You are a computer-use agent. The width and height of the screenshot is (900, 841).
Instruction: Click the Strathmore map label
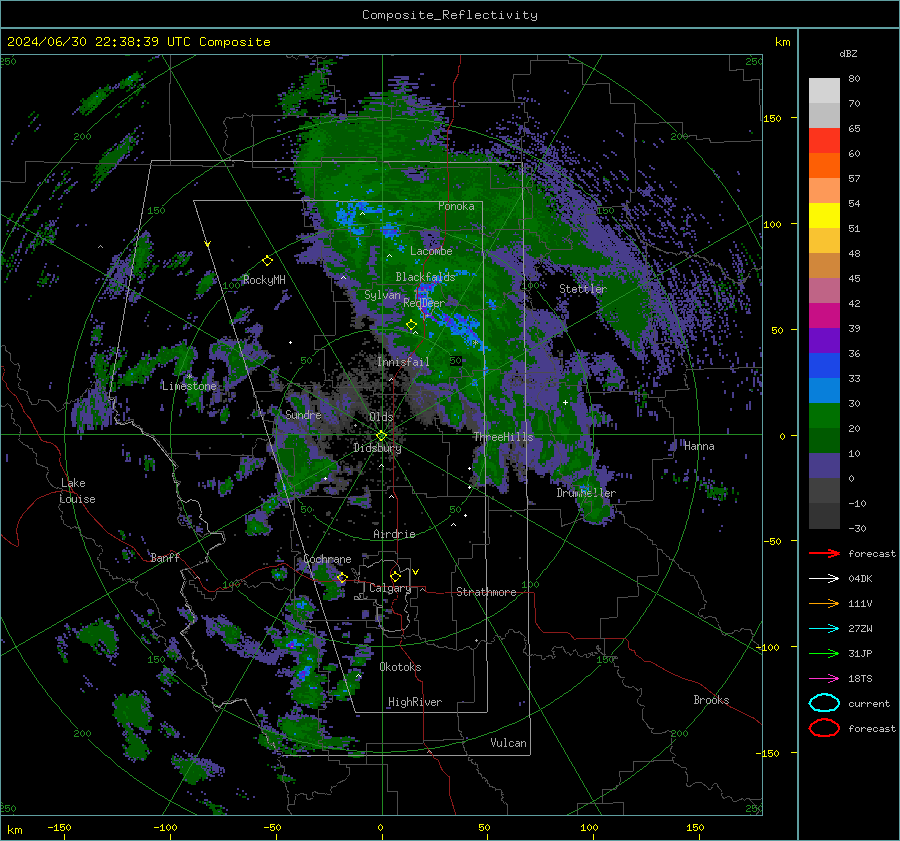pos(486,592)
